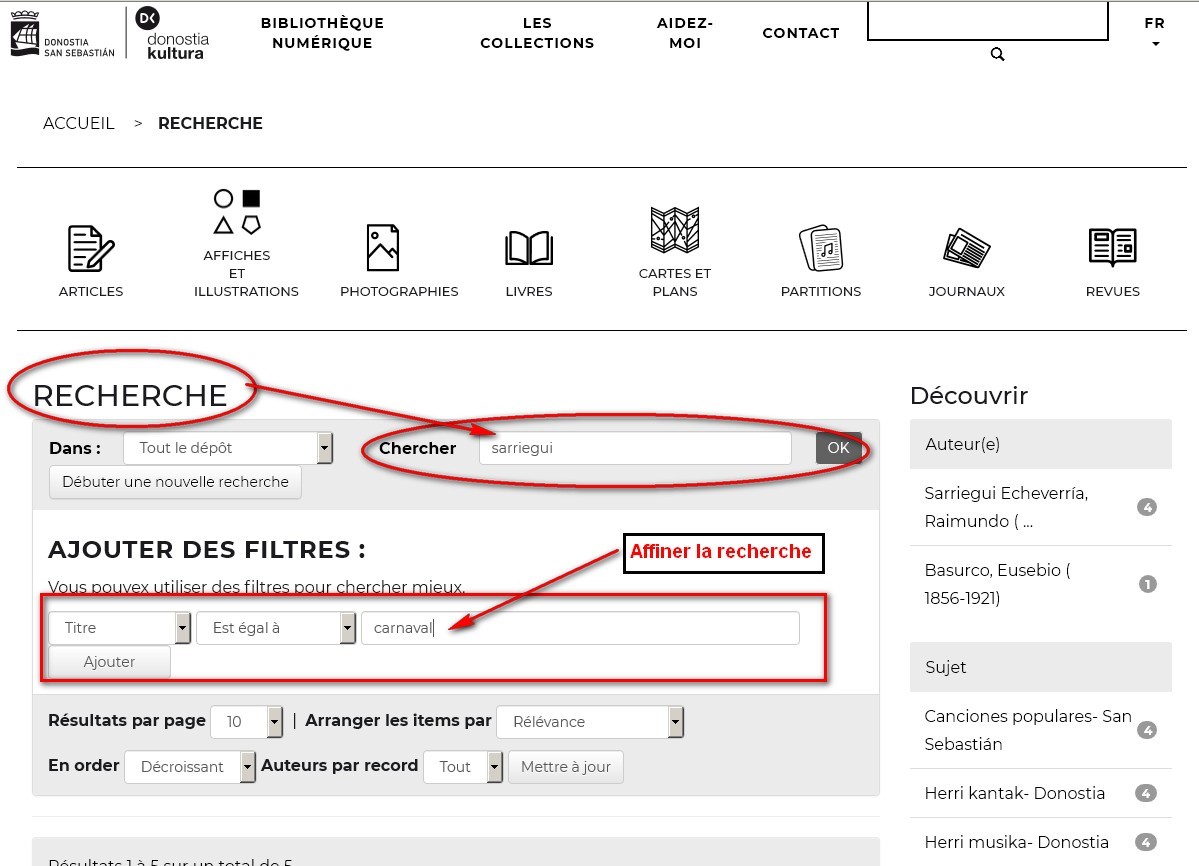Open the Revues magazine icon

1112,247
